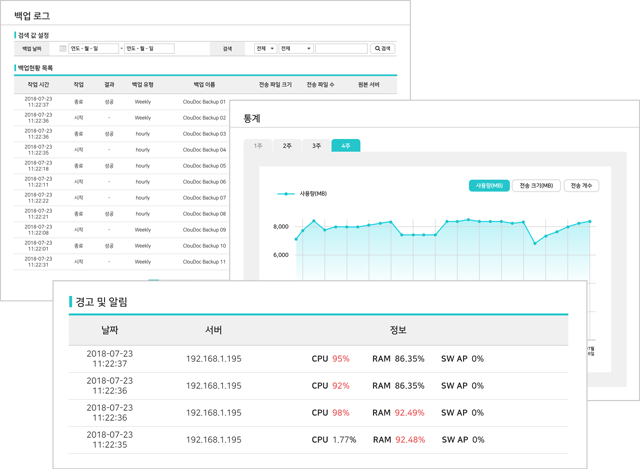Viewport: 640px width, 469px height.
Task: Switch the chart to 전송 크기(MB)
Action: tap(534, 186)
